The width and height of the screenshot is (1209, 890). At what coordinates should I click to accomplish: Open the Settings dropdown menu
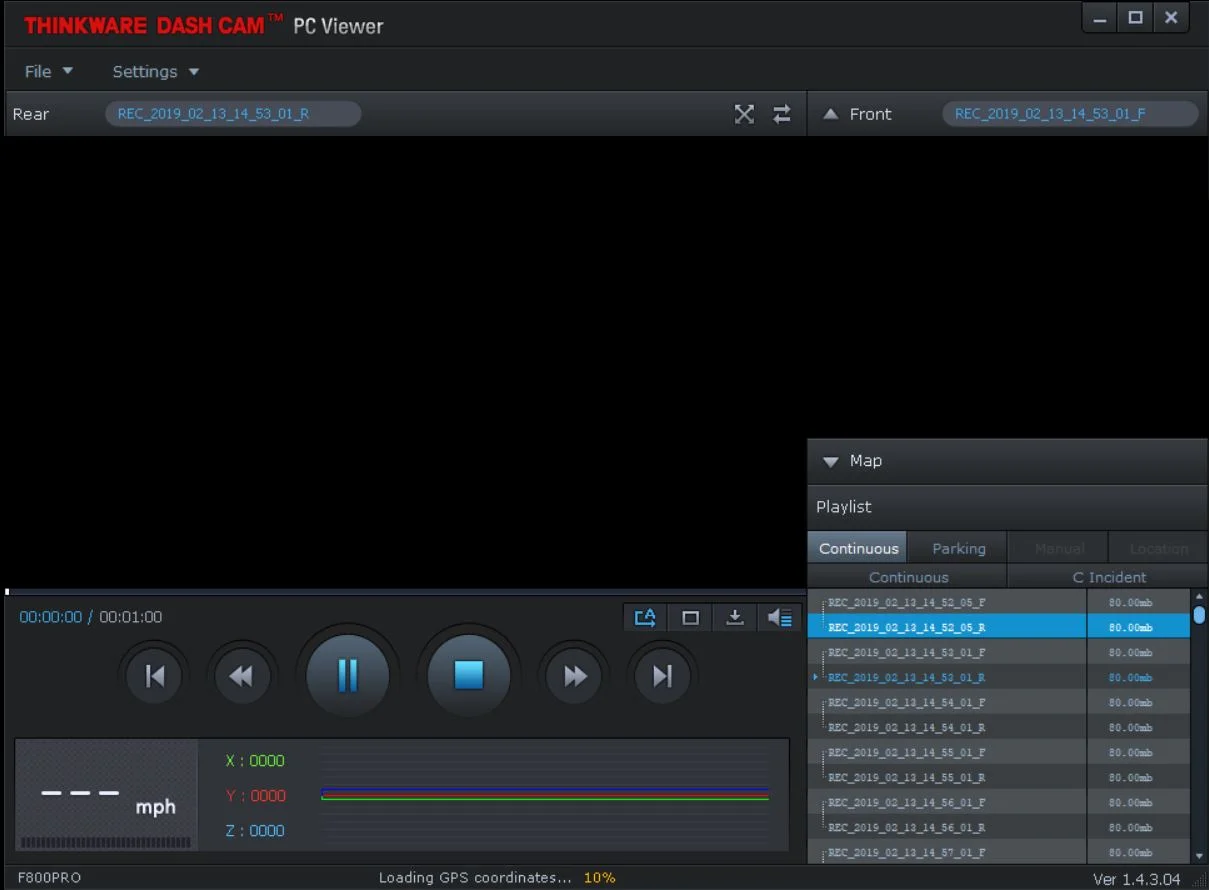[x=155, y=71]
